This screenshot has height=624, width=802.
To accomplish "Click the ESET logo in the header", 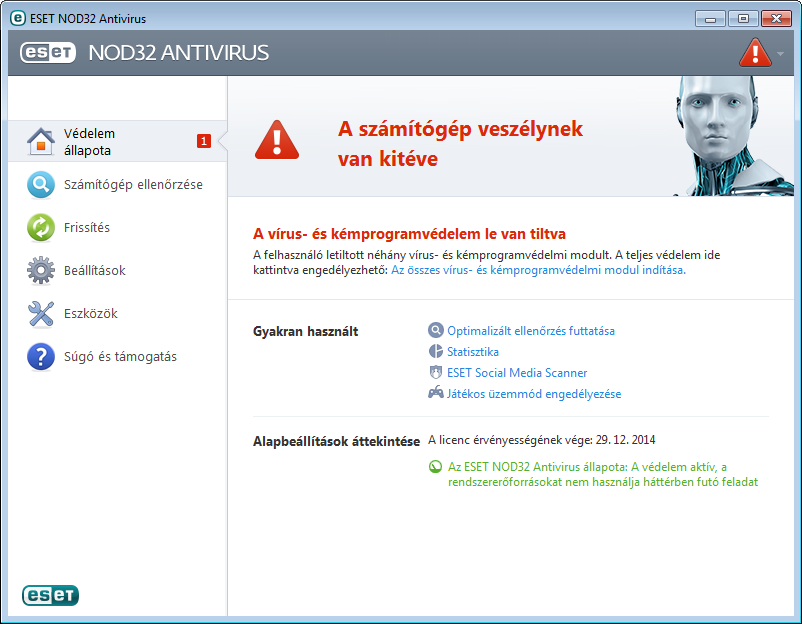I will (48, 52).
